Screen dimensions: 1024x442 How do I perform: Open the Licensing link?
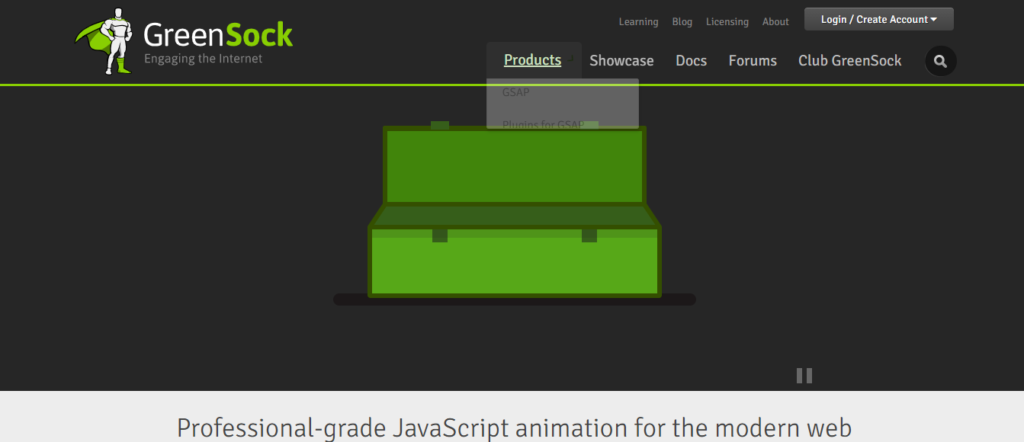pyautogui.click(x=727, y=22)
